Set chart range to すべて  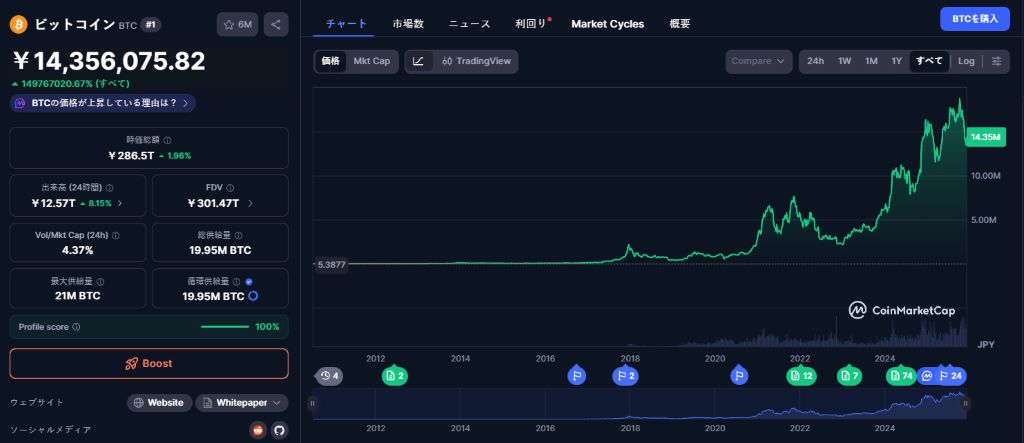pos(929,61)
